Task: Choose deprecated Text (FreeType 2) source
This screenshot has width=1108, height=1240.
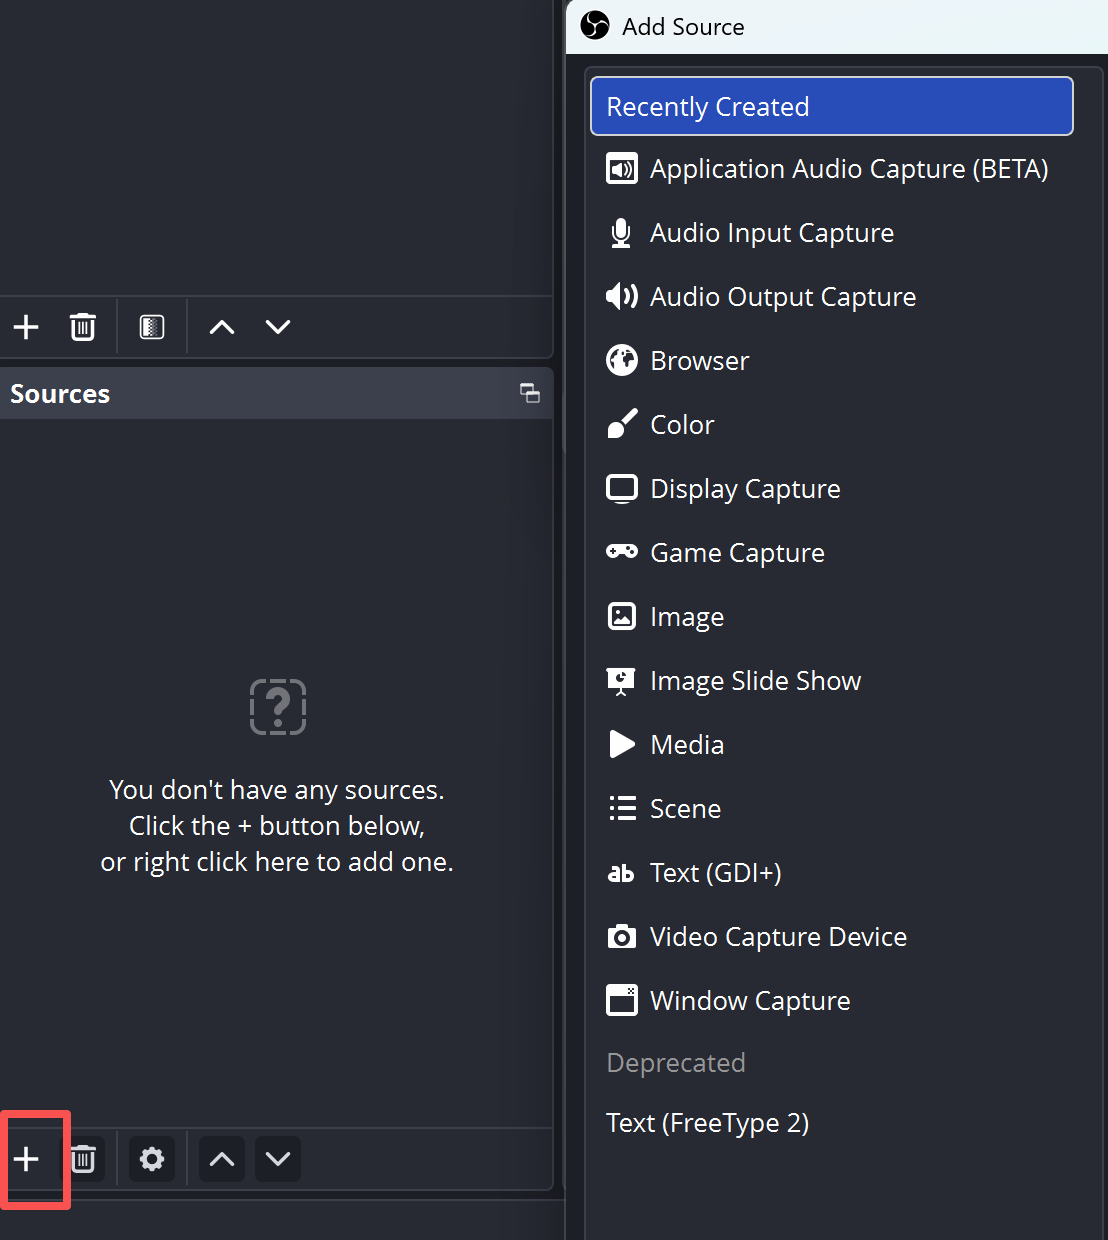Action: [832, 1123]
